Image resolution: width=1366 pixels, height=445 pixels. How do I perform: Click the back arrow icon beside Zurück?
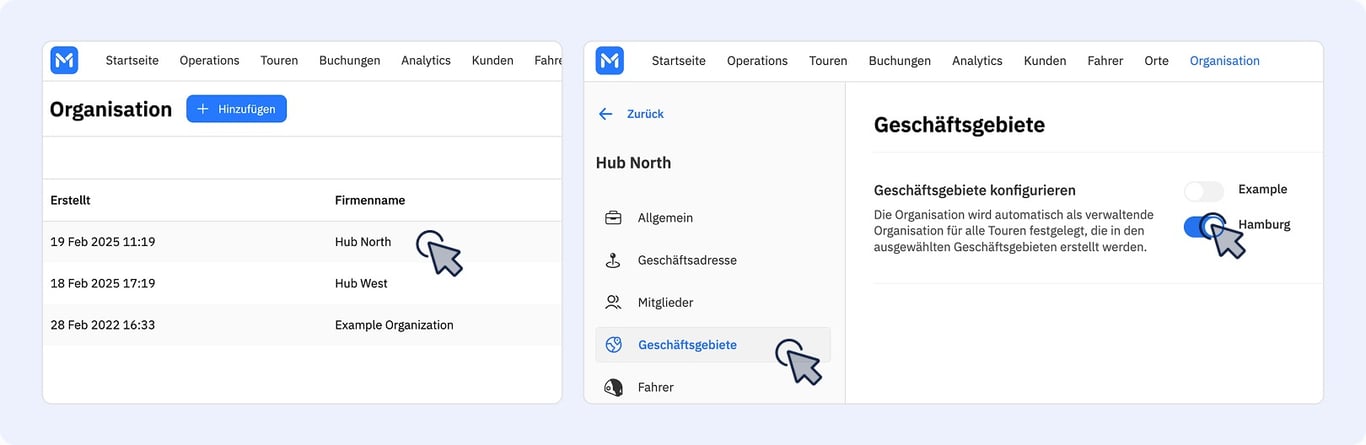coord(605,114)
